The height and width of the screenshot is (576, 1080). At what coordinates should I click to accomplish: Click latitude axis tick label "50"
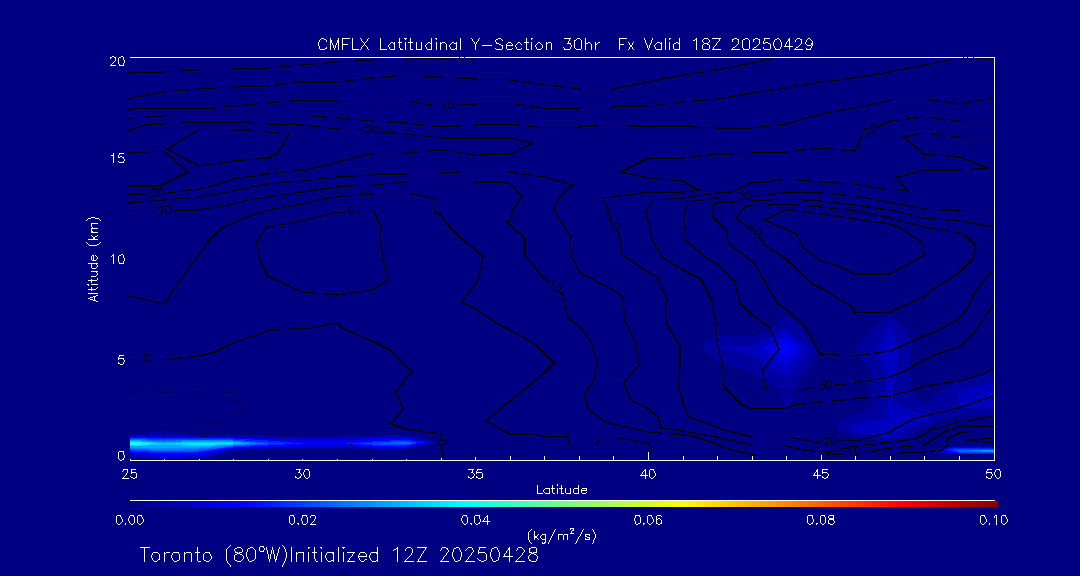point(994,473)
